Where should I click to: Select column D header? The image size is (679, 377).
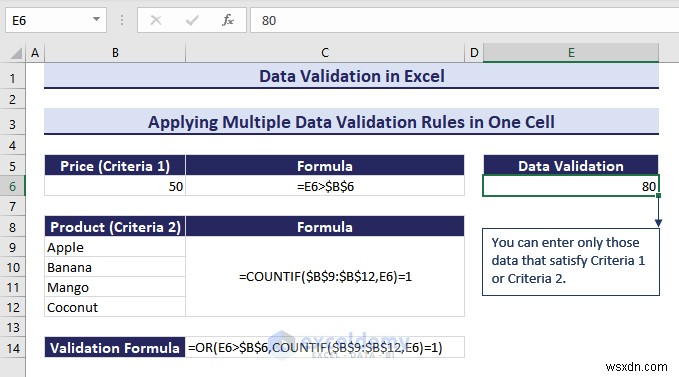(x=474, y=53)
